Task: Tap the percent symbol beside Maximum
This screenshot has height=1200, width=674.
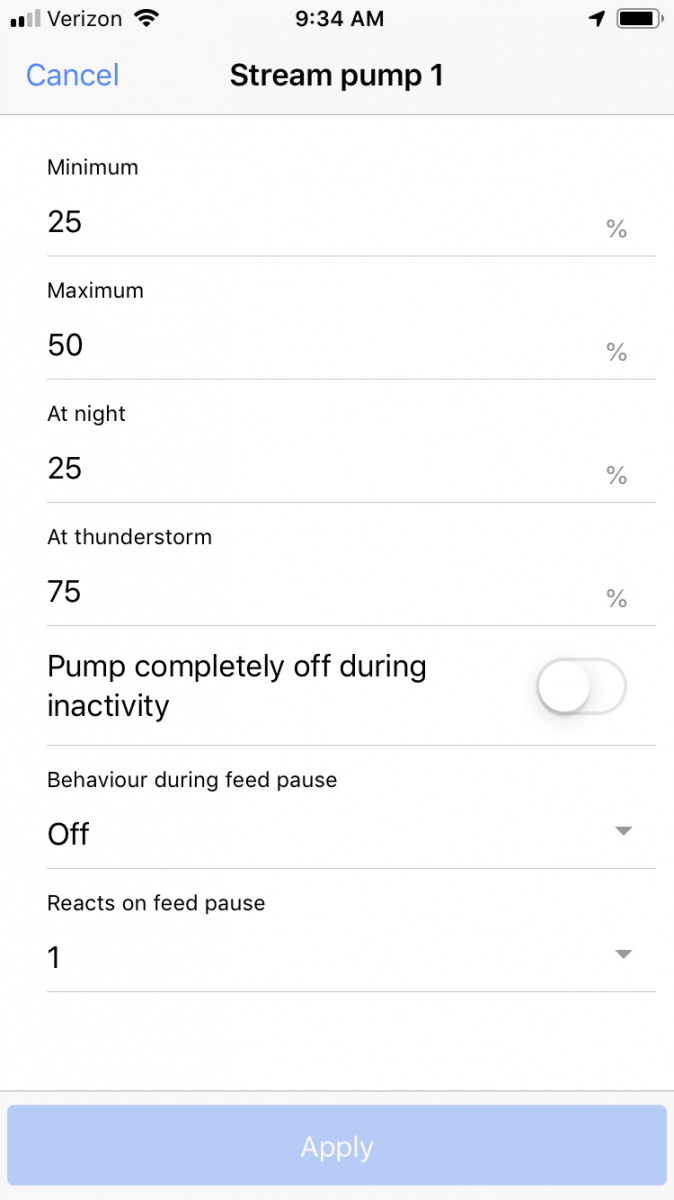Action: pyautogui.click(x=616, y=352)
